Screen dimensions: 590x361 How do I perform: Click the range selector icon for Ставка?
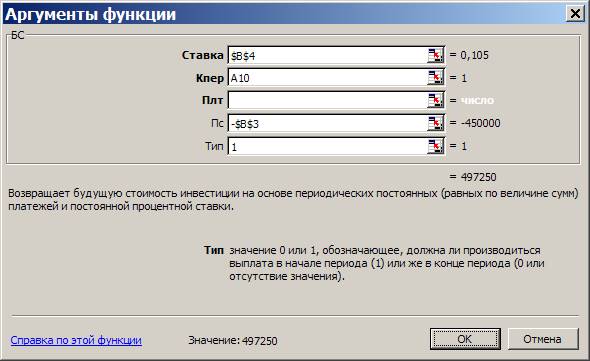(436, 56)
